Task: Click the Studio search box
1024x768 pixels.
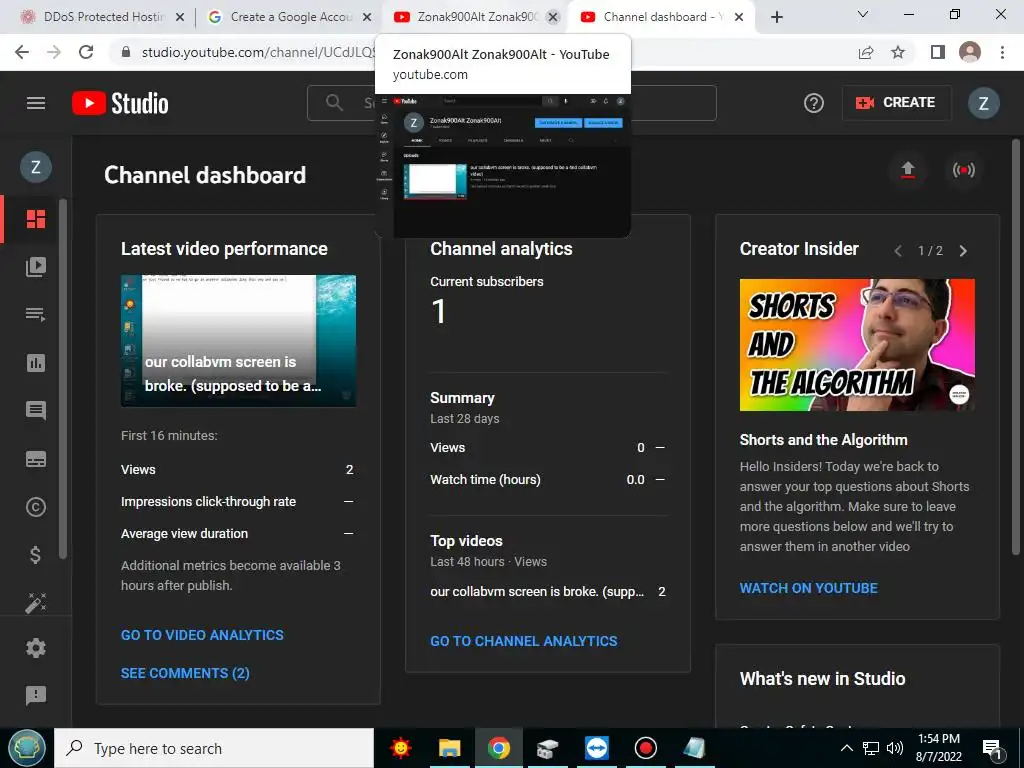Action: (512, 103)
